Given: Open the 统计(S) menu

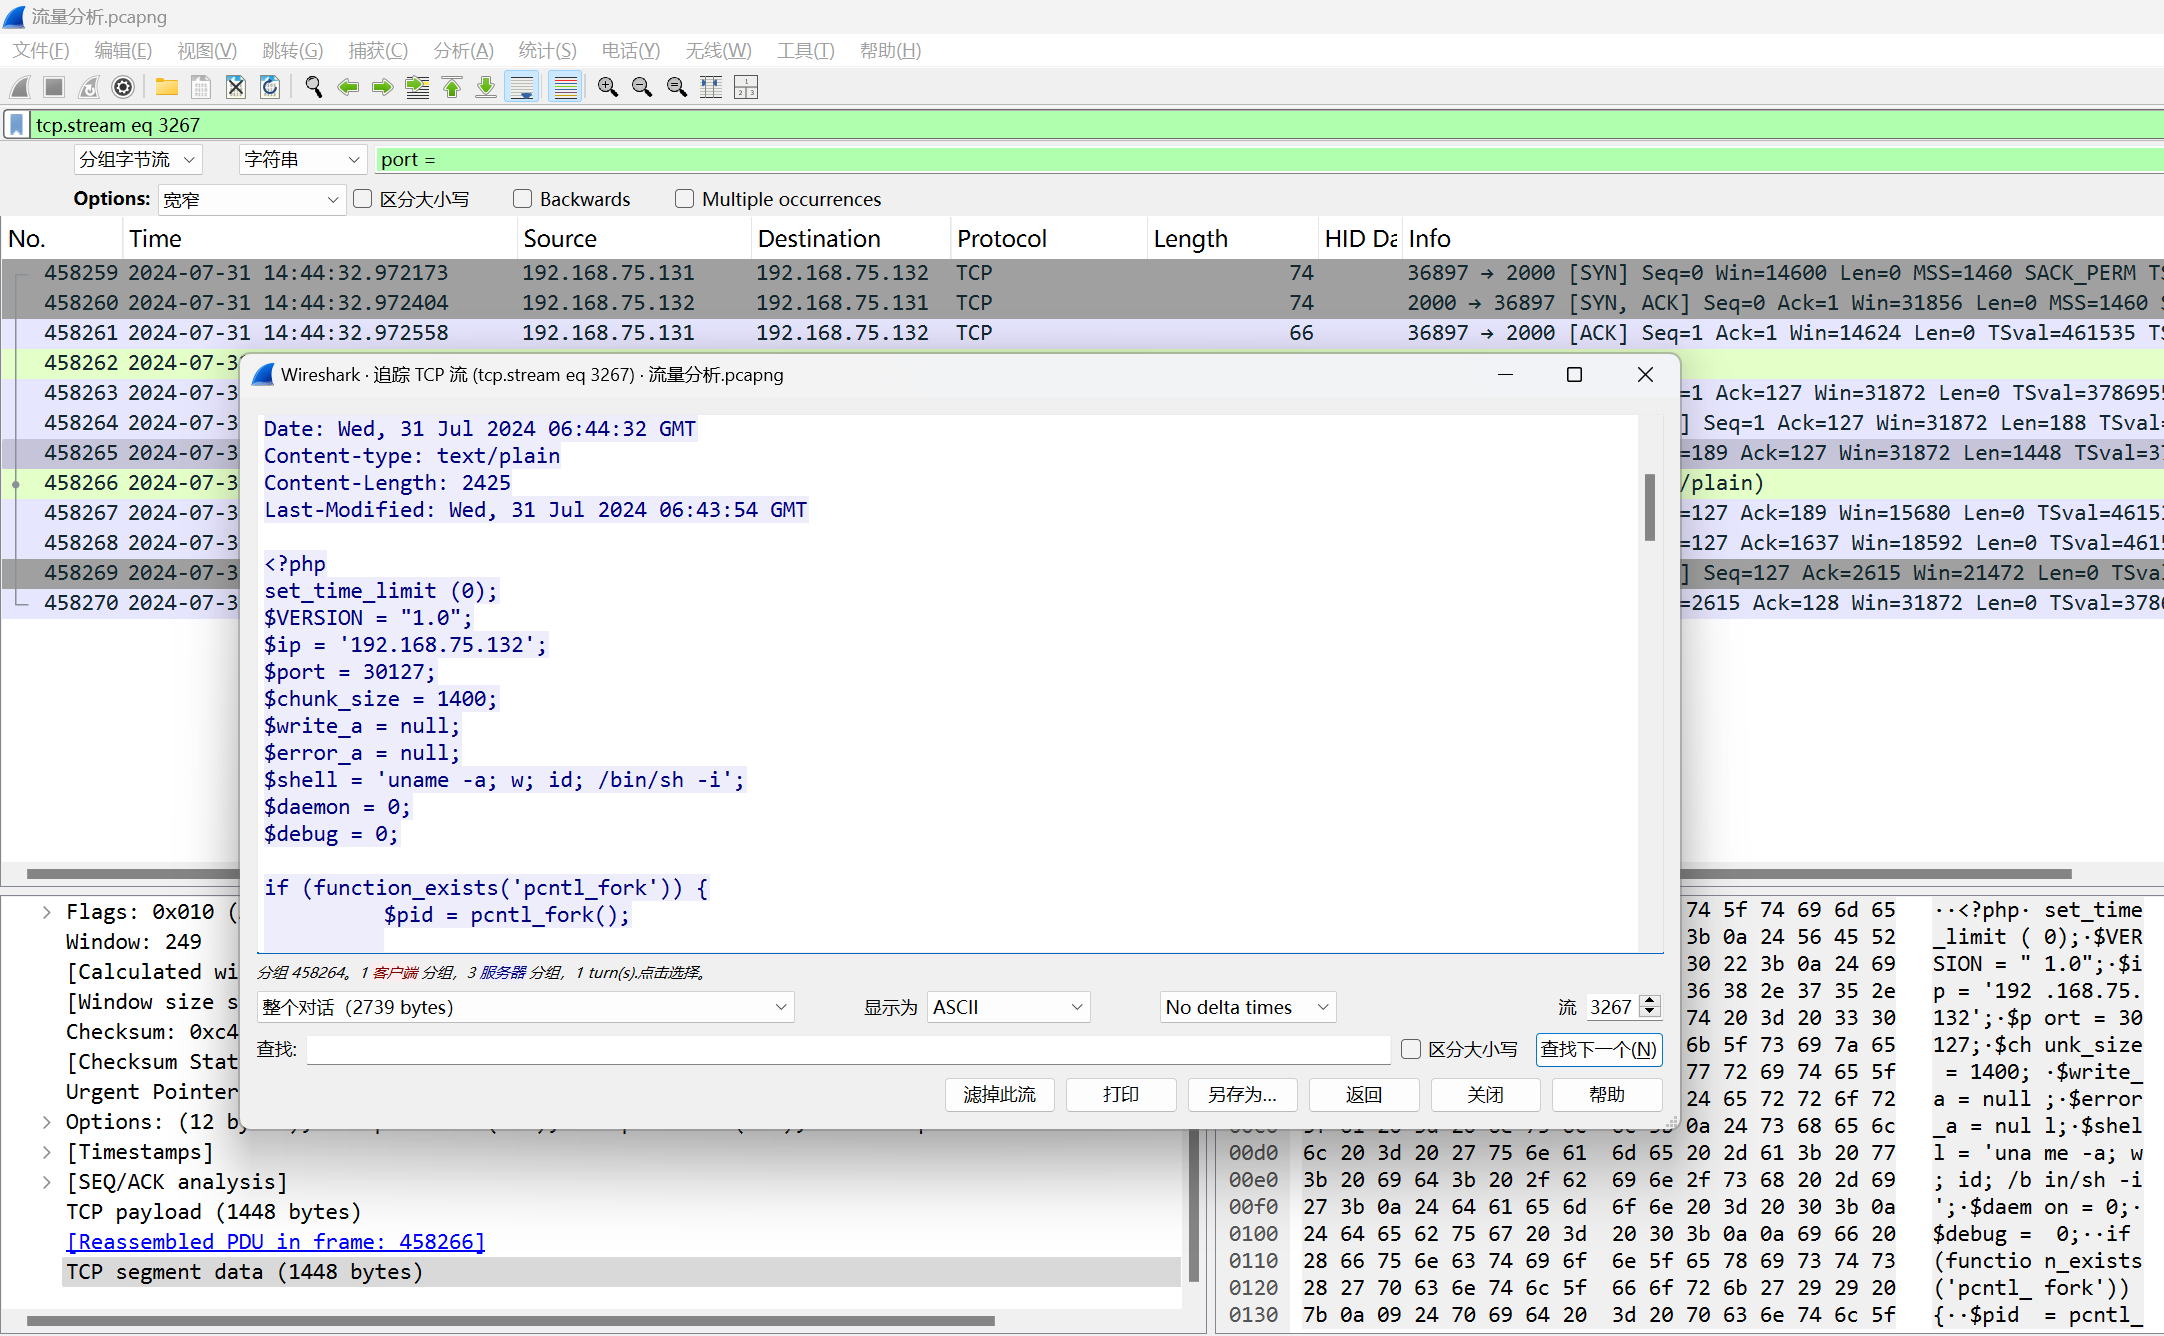Looking at the screenshot, I should tap(547, 50).
